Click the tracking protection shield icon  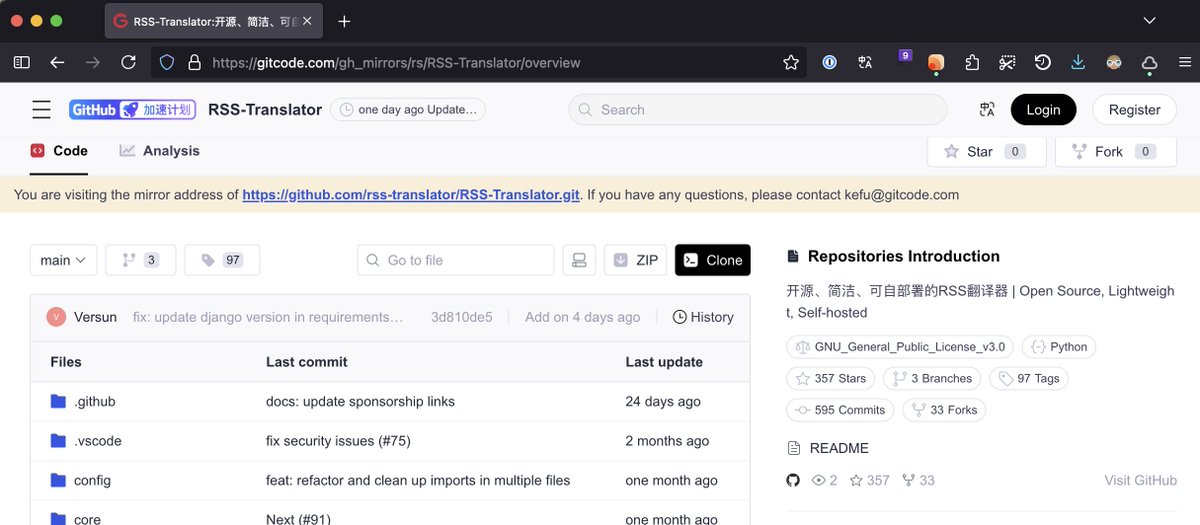(167, 62)
